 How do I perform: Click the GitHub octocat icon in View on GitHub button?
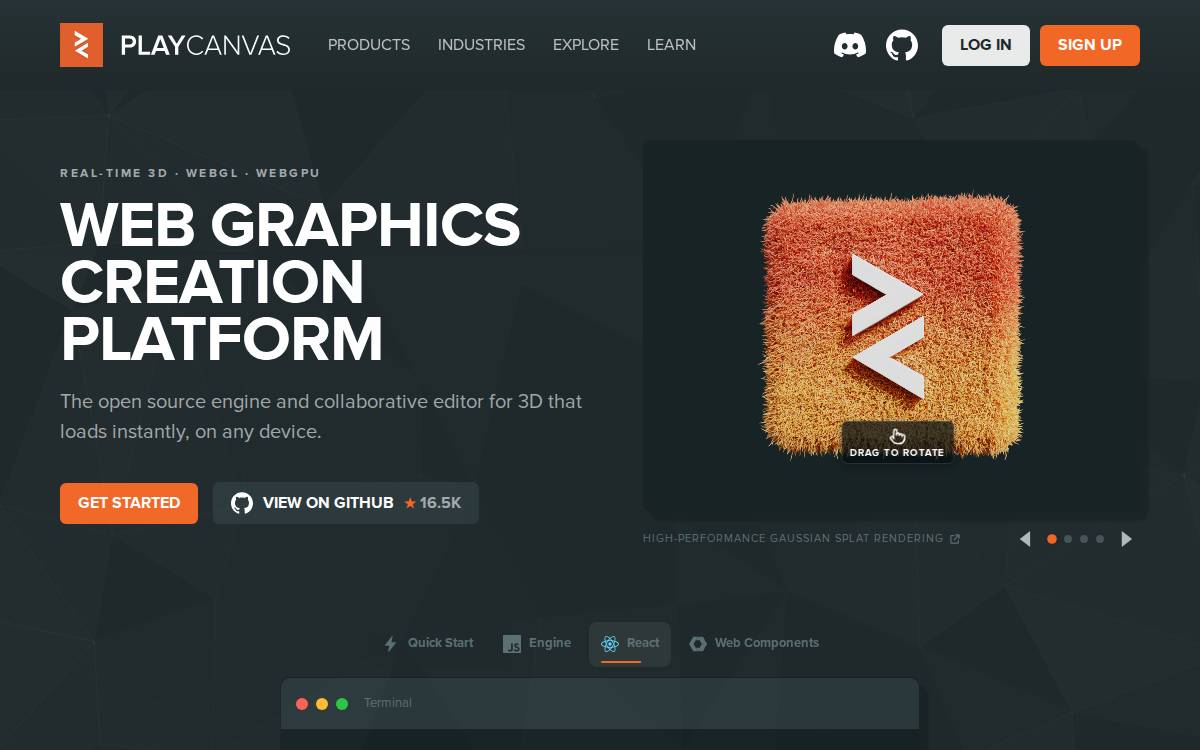tap(242, 503)
